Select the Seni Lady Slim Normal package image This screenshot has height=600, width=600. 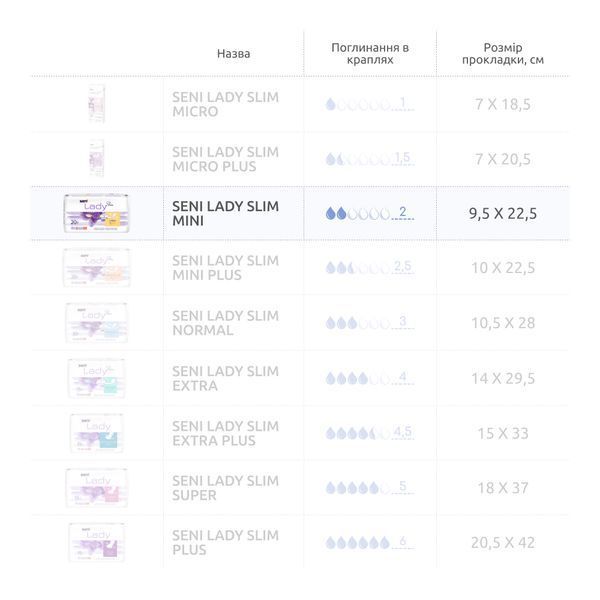(96, 323)
